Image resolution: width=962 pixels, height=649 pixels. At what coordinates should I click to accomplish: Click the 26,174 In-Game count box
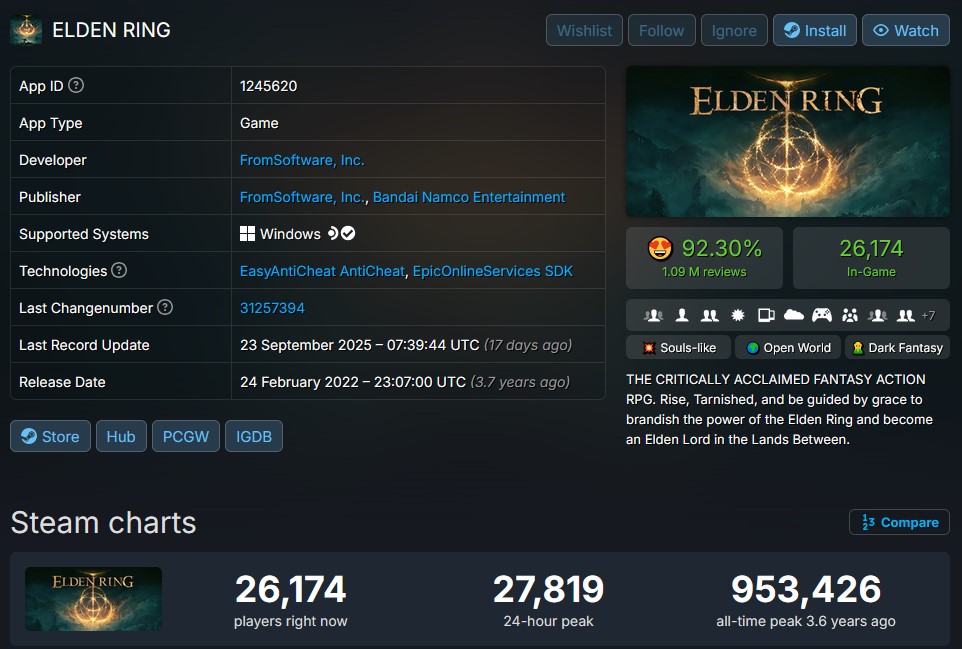click(x=871, y=258)
